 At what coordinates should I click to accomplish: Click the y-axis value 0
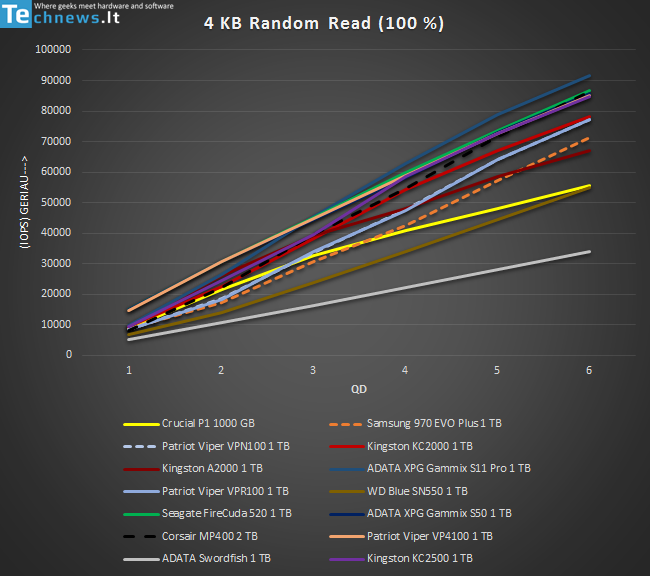[69, 355]
